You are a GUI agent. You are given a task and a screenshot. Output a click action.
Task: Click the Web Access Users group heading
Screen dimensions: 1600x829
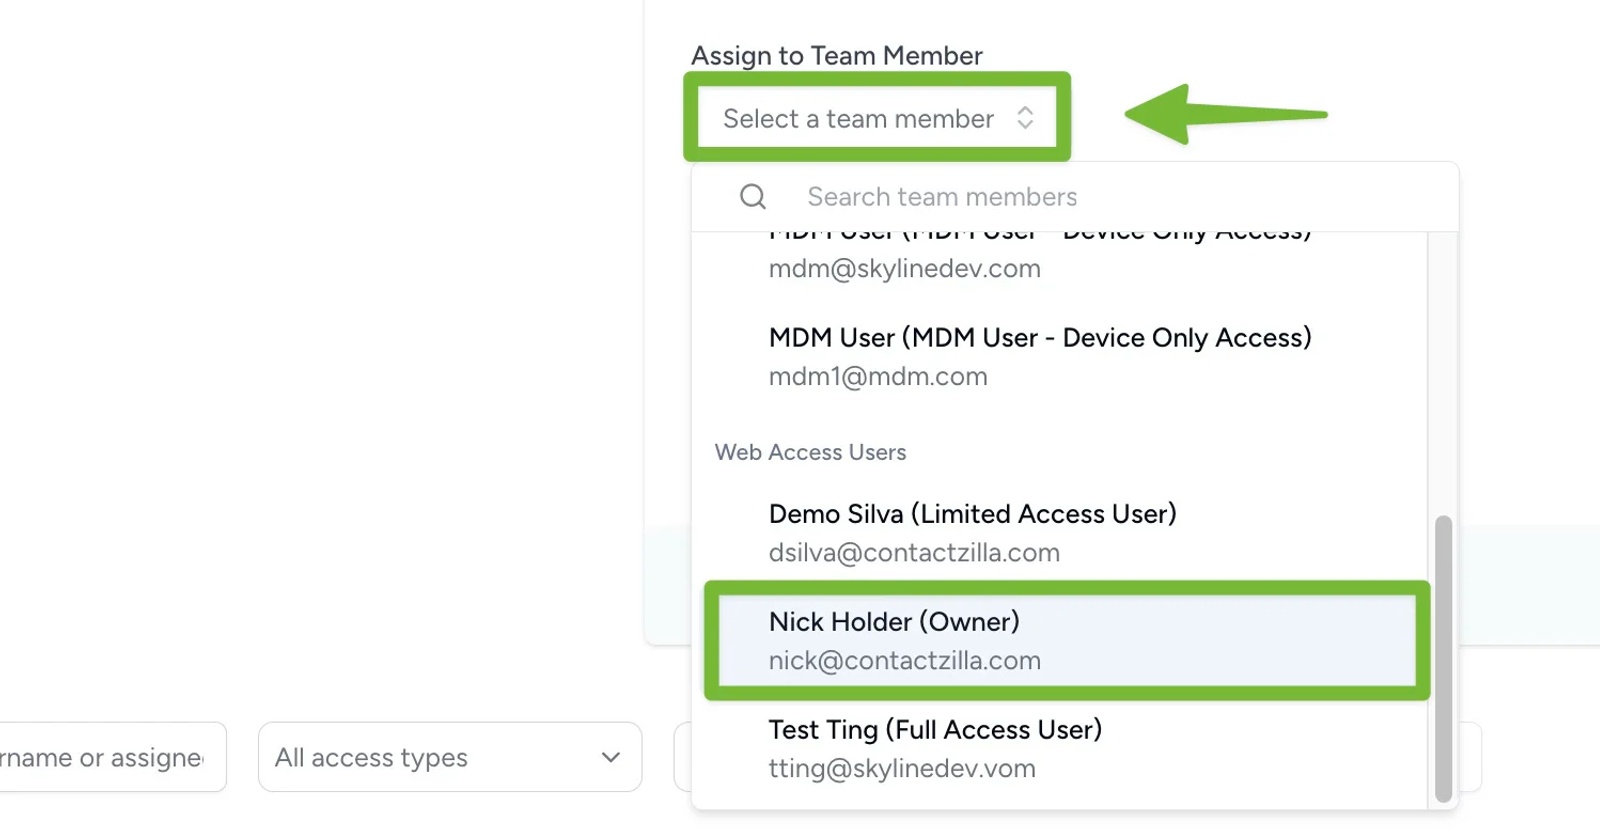pyautogui.click(x=810, y=452)
